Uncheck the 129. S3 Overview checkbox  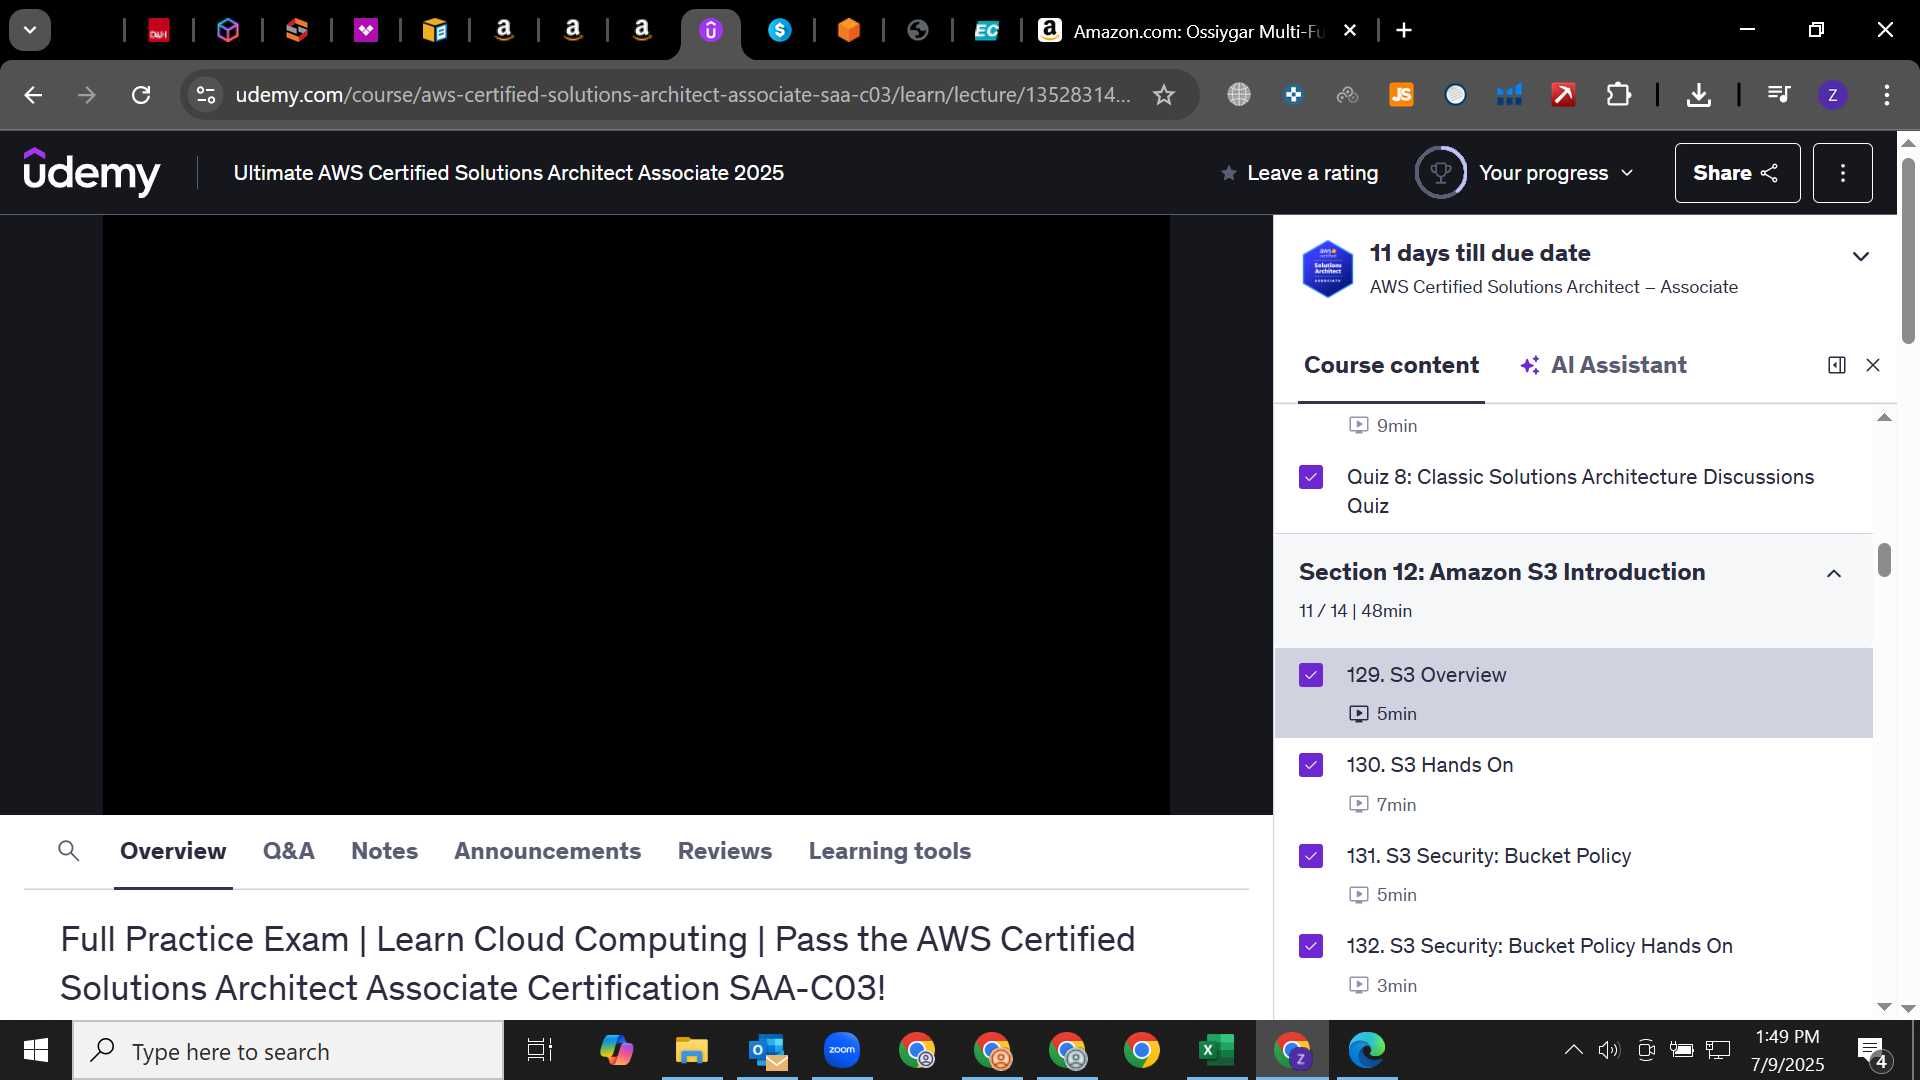point(1311,675)
